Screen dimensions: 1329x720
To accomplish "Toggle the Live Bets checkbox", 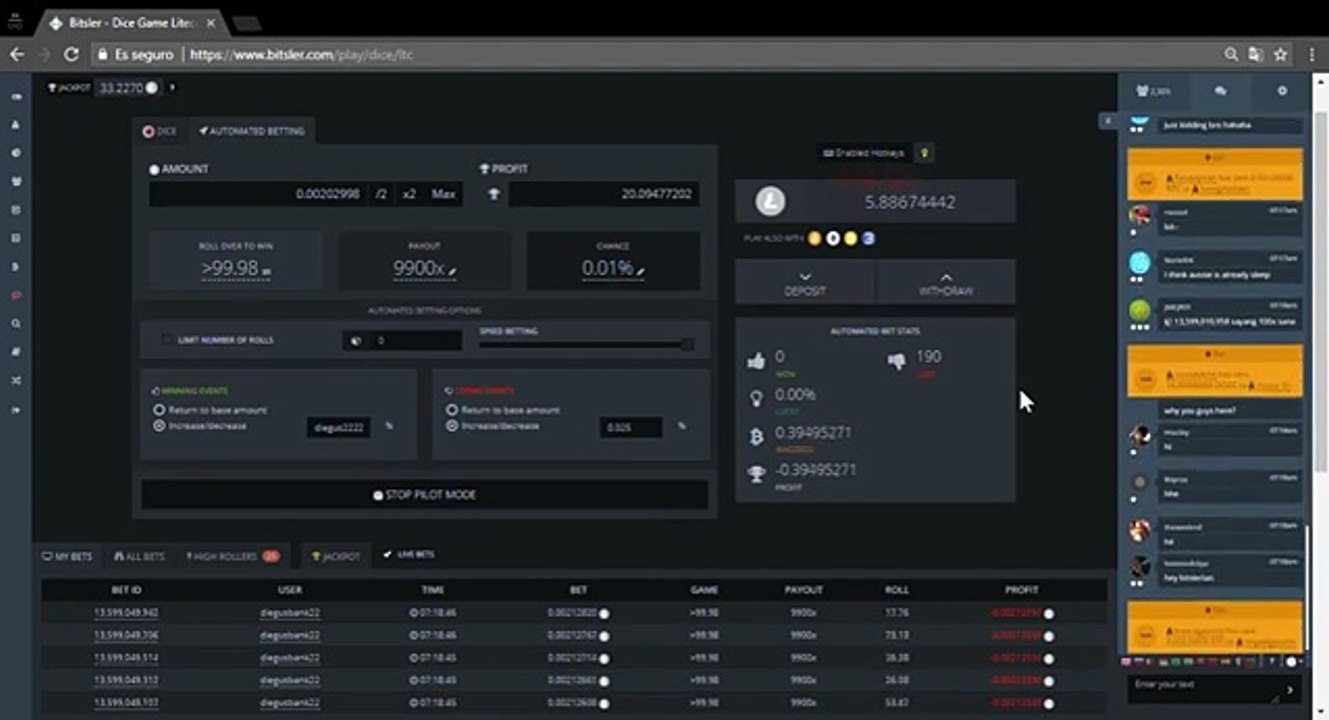I will (x=388, y=555).
